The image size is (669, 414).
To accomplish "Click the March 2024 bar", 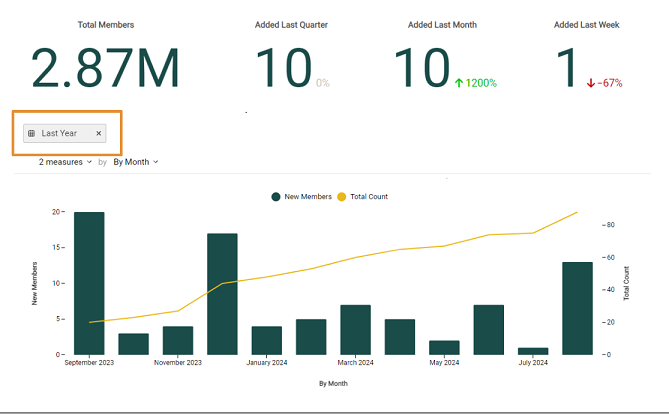I will tap(355, 329).
